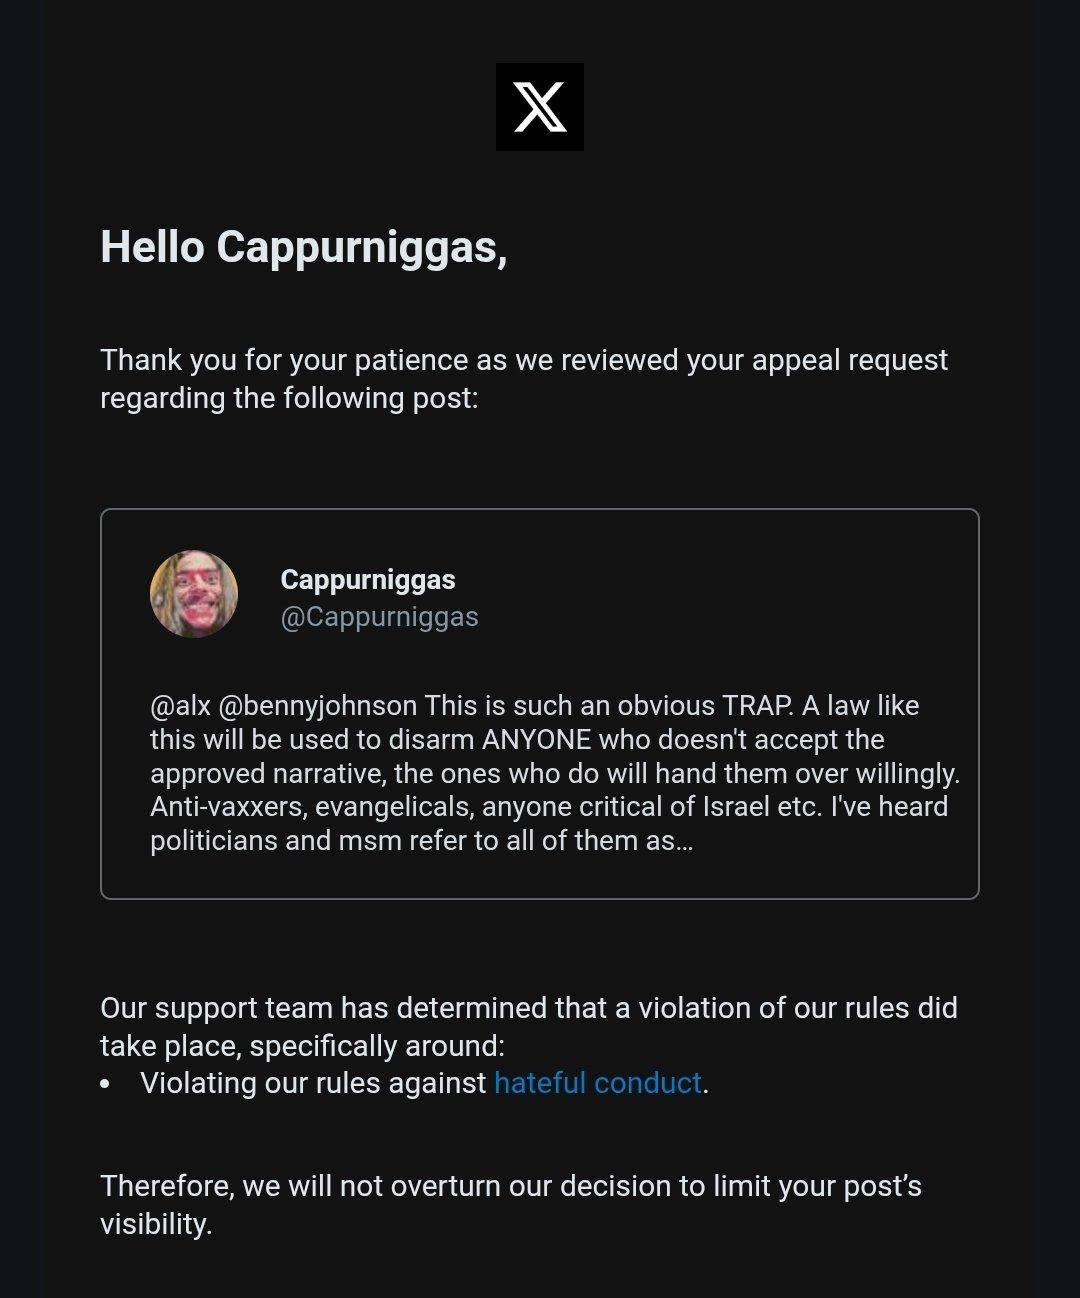
Task: Click the "Therefore, we will not overturn" paragraph
Action: (510, 1187)
